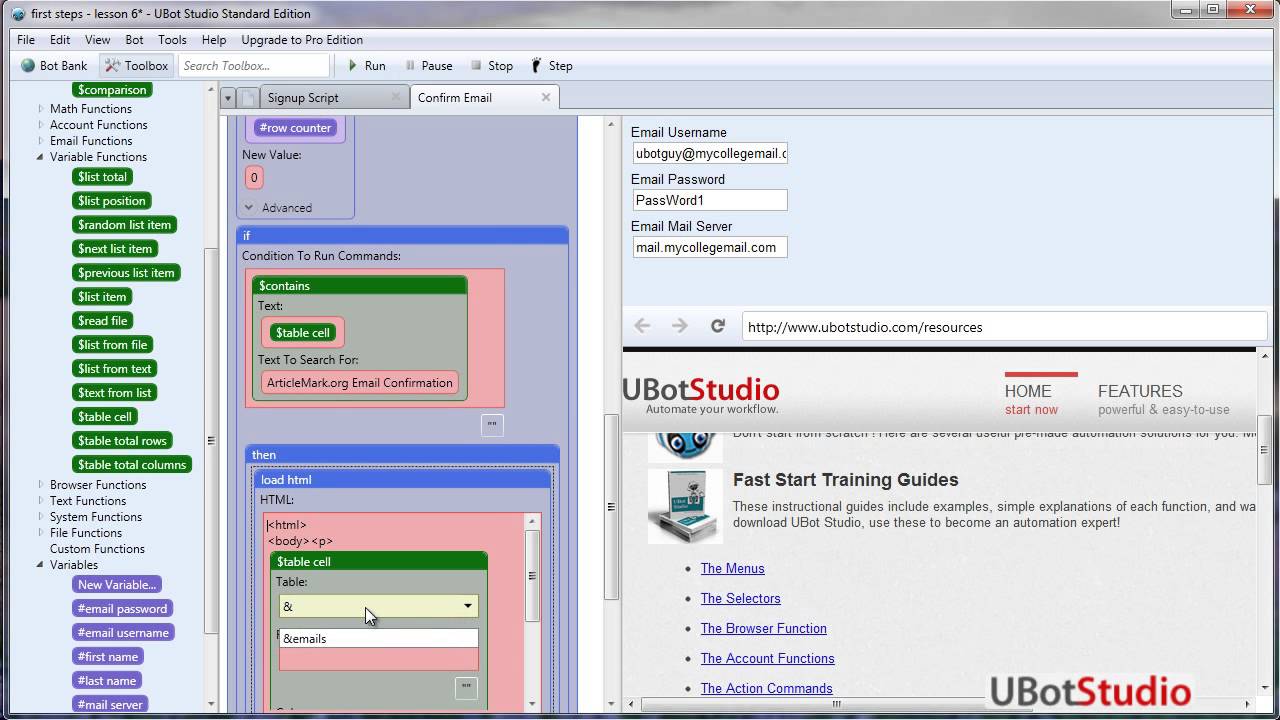Image resolution: width=1280 pixels, height=720 pixels.
Task: Select the $random list item function
Action: point(124,225)
